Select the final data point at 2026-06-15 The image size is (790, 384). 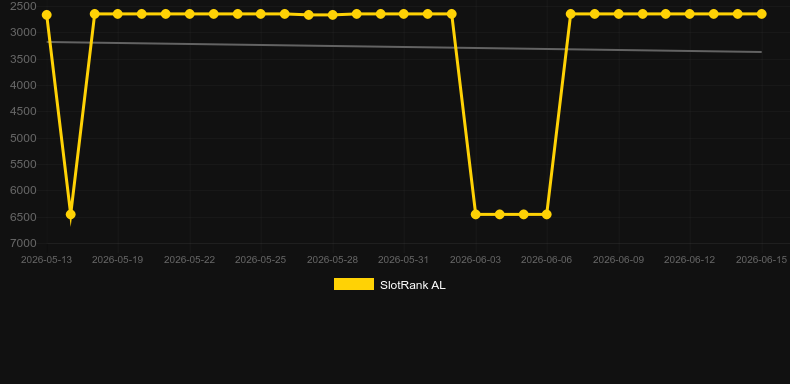[761, 14]
